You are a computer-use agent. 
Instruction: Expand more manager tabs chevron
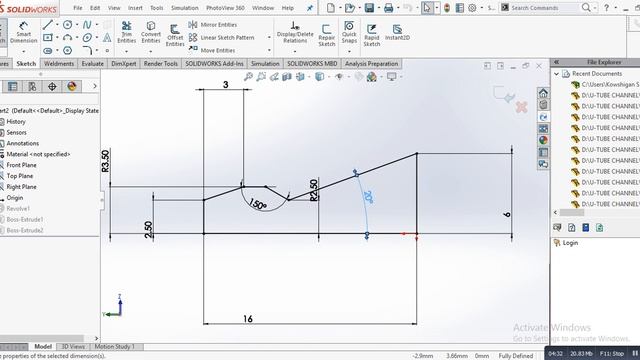pos(95,86)
